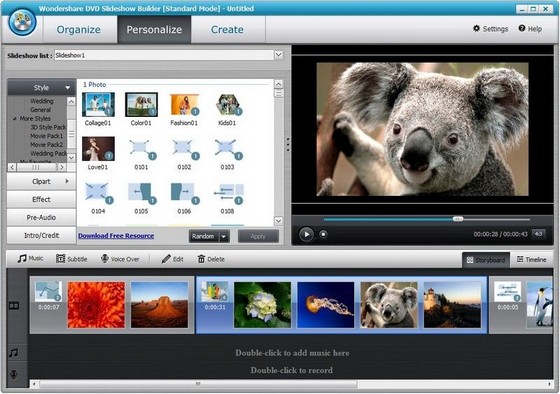Click the Download Free Resource link
The image size is (560, 394).
116,236
